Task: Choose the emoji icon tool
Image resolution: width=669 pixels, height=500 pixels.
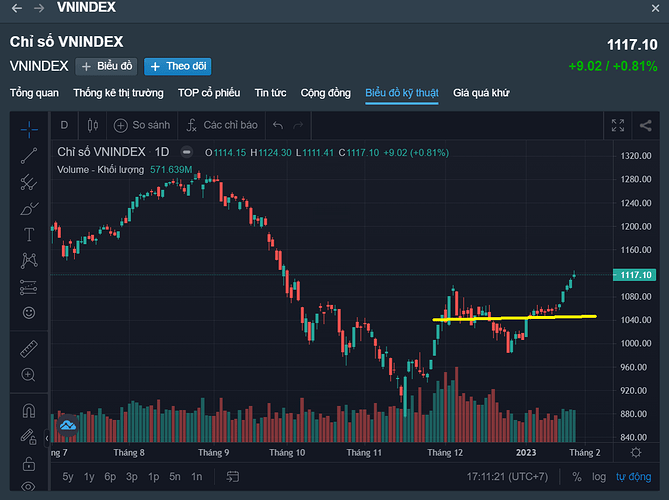Action: point(29,313)
